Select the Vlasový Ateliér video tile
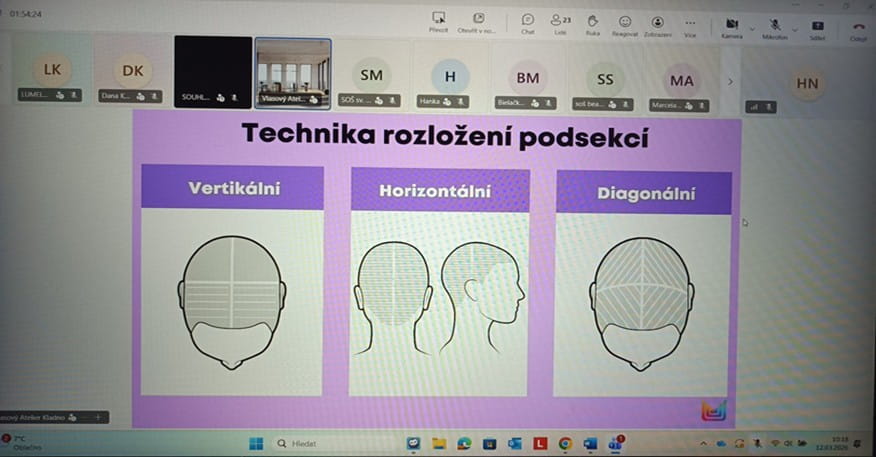The height and width of the screenshot is (457, 876). [292, 72]
